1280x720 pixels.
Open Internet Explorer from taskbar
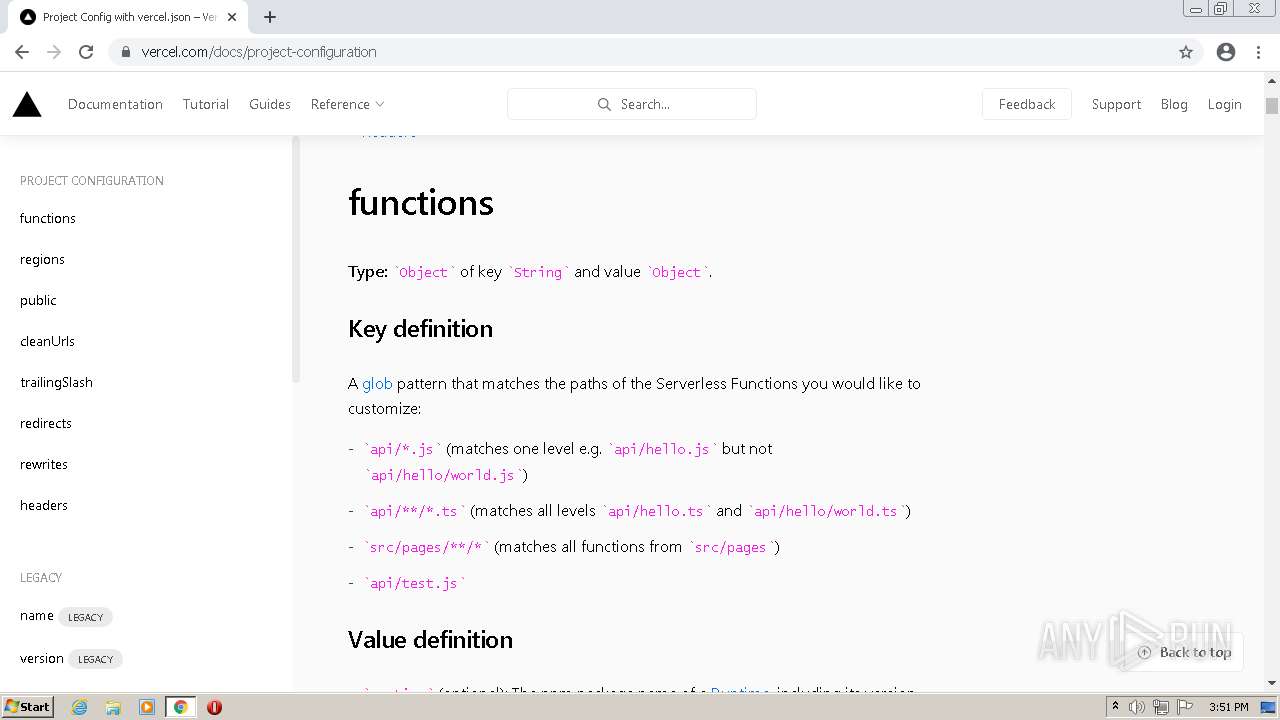coord(79,707)
